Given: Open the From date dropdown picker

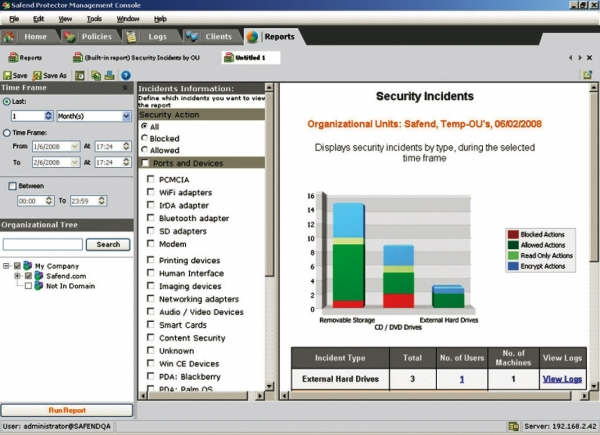Looking at the screenshot, I should (x=75, y=146).
